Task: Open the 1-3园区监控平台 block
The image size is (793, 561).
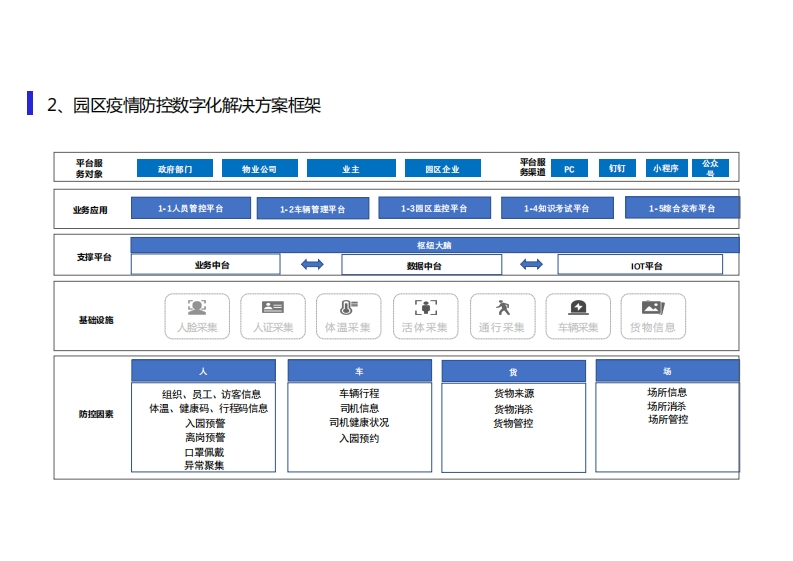Action: coord(434,208)
